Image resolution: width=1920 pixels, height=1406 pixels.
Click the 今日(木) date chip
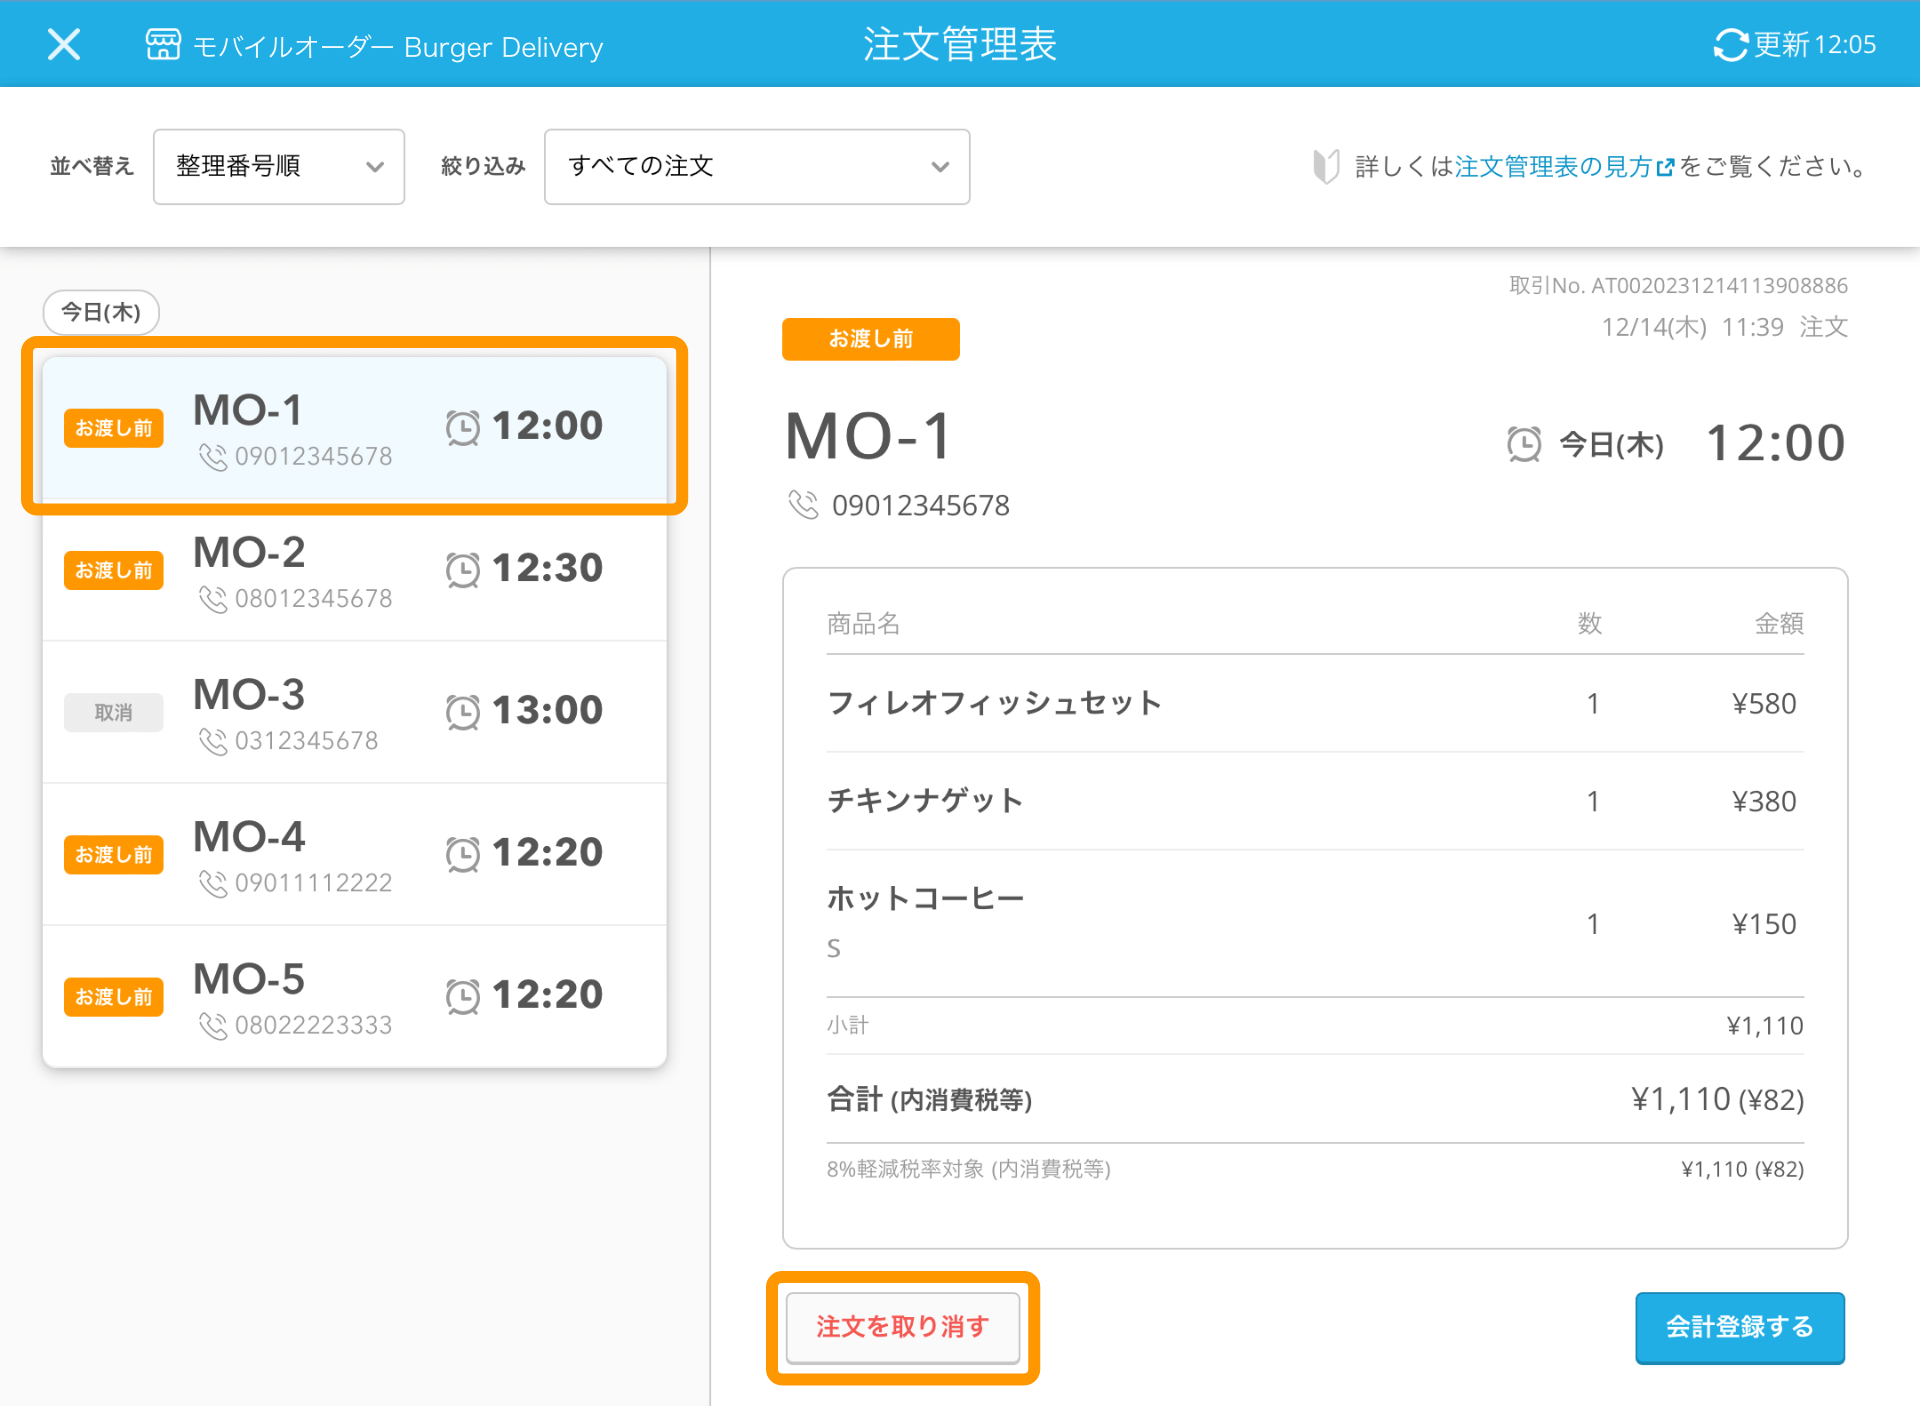click(x=101, y=312)
